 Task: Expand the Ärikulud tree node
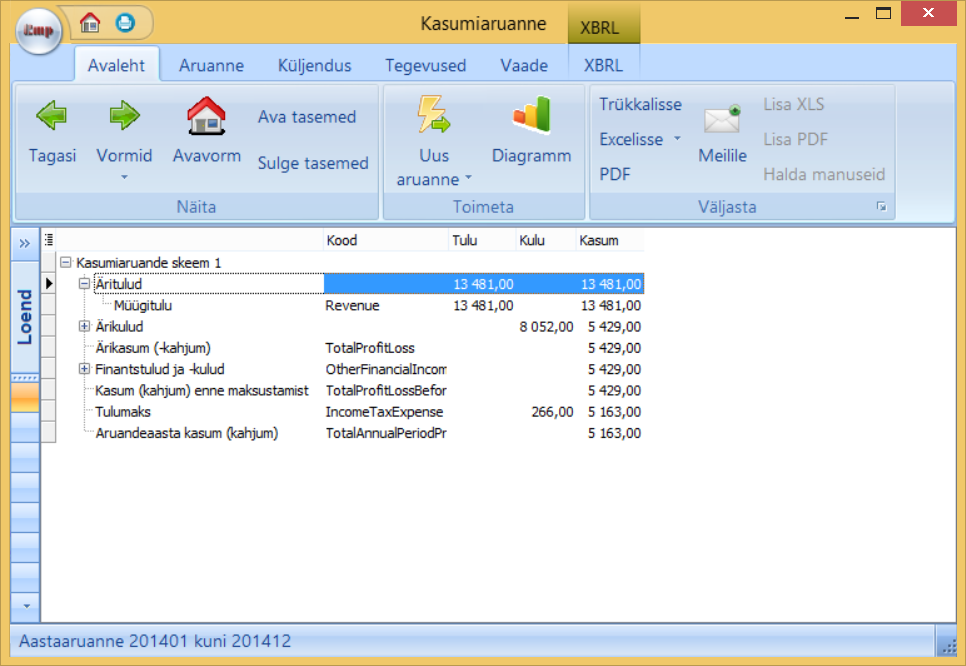click(85, 327)
